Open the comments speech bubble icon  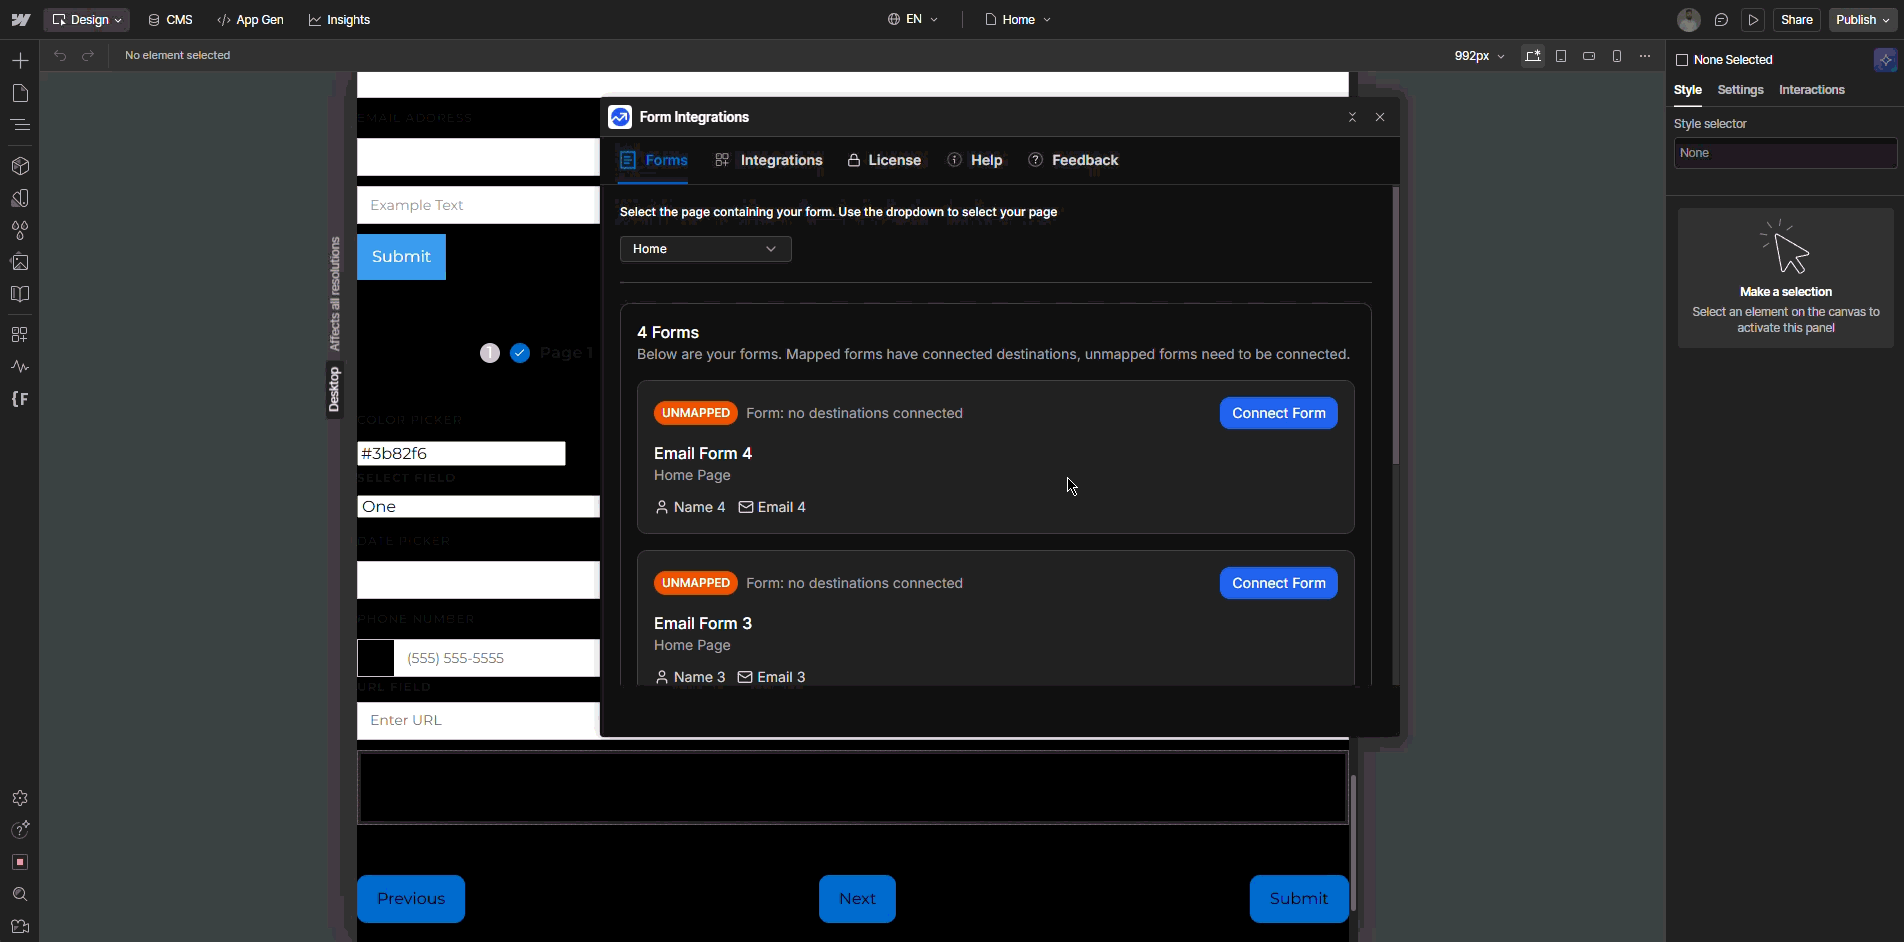[x=1721, y=20]
